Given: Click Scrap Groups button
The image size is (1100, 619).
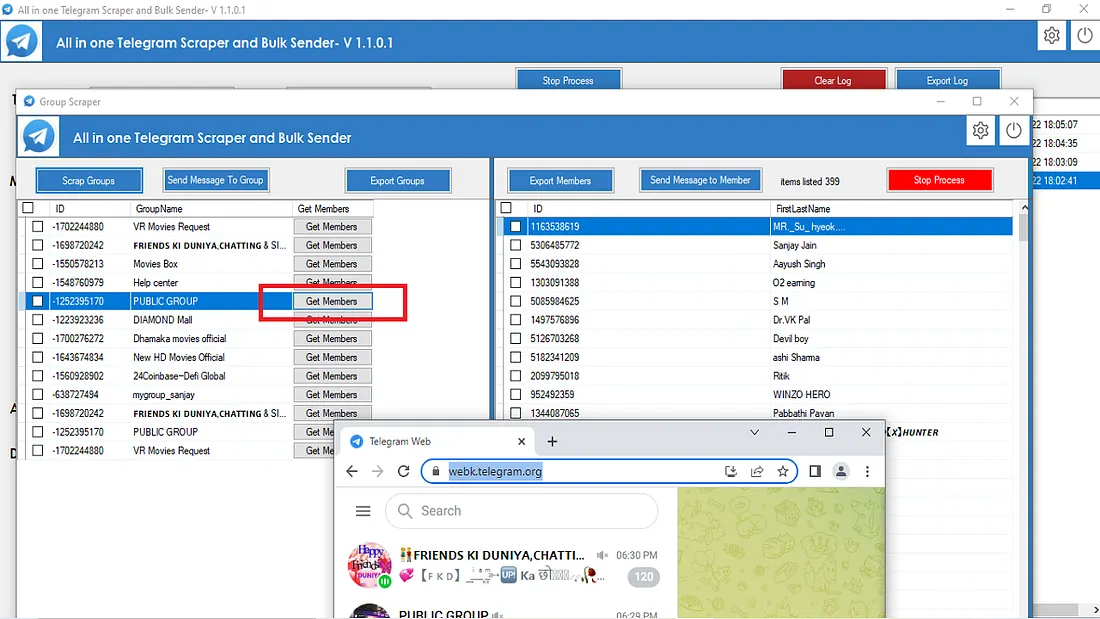Looking at the screenshot, I should (x=88, y=180).
